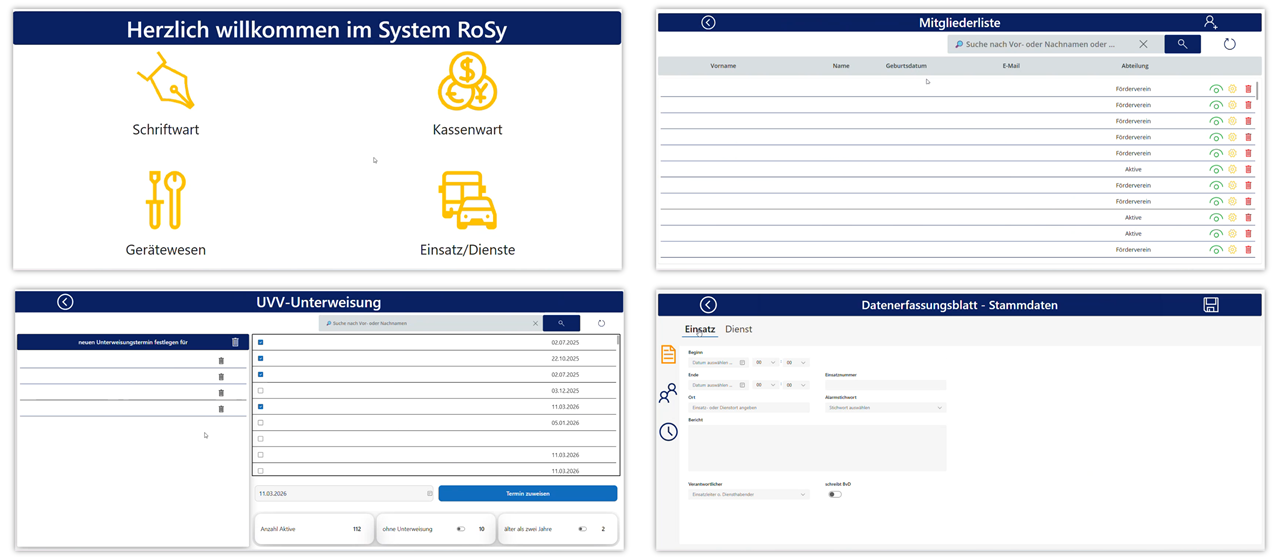Click the Anzahl Aktive card
The height and width of the screenshot is (557, 1280).
tap(314, 529)
